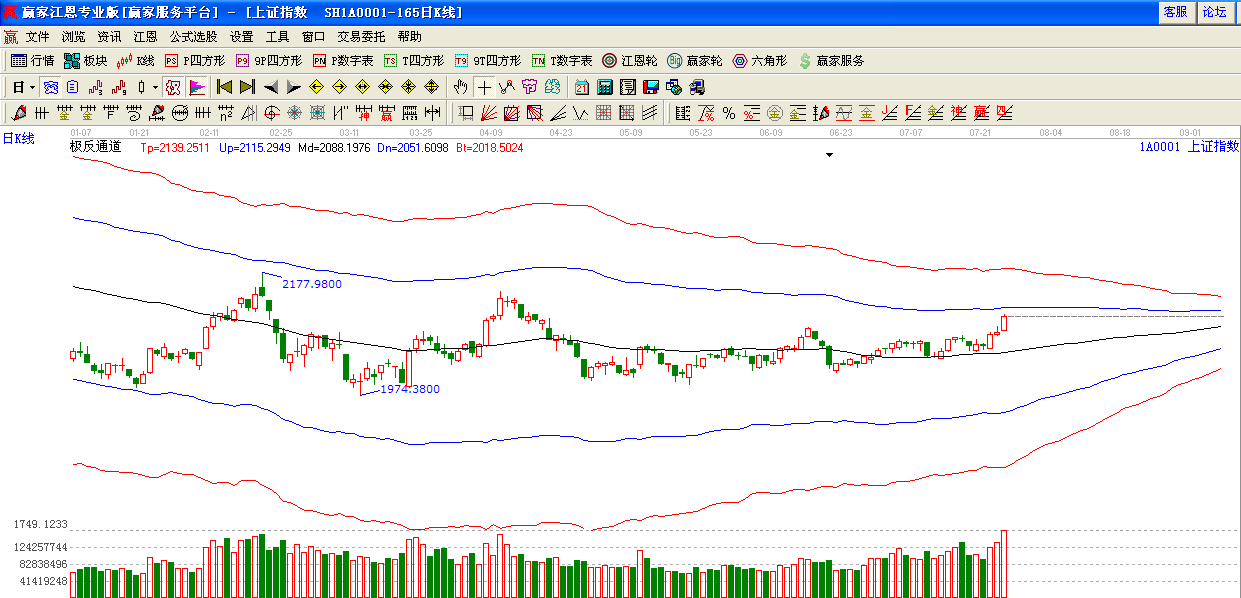This screenshot has width=1241, height=598.
Task: Open the 行情 market quotes view
Action: click(x=32, y=61)
